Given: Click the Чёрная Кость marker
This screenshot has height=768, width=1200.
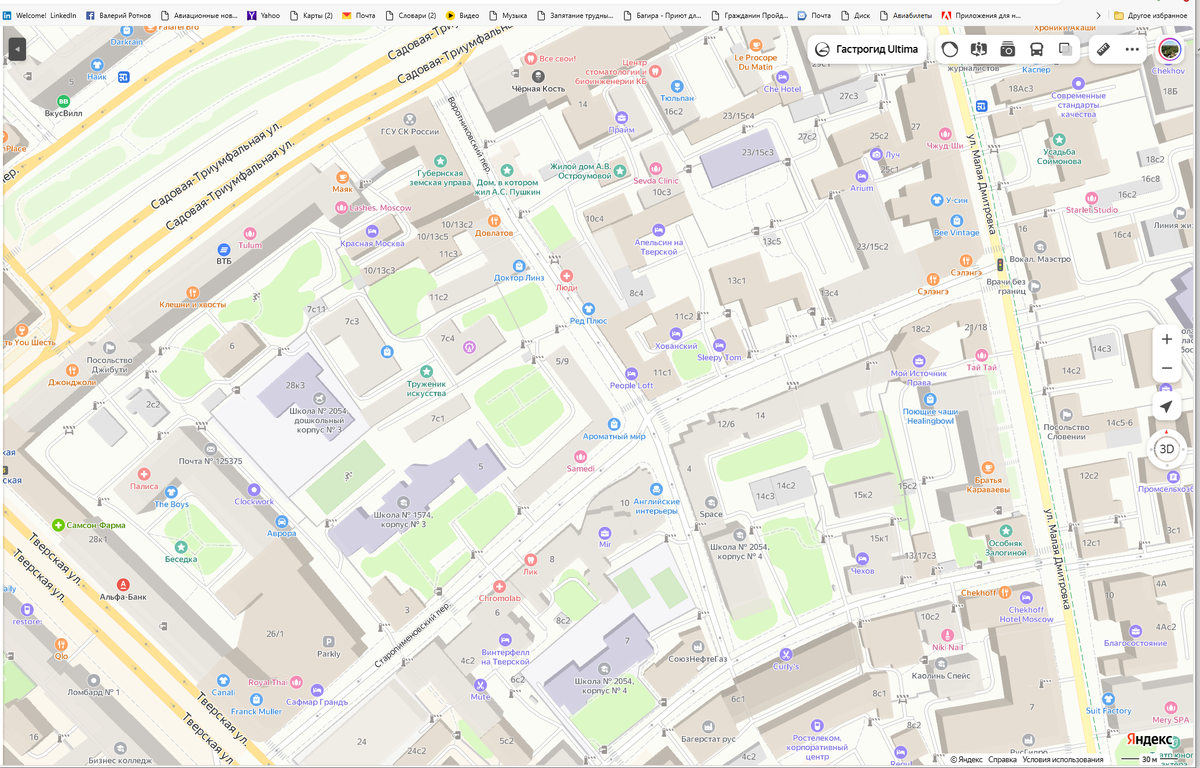Looking at the screenshot, I should (x=539, y=76).
